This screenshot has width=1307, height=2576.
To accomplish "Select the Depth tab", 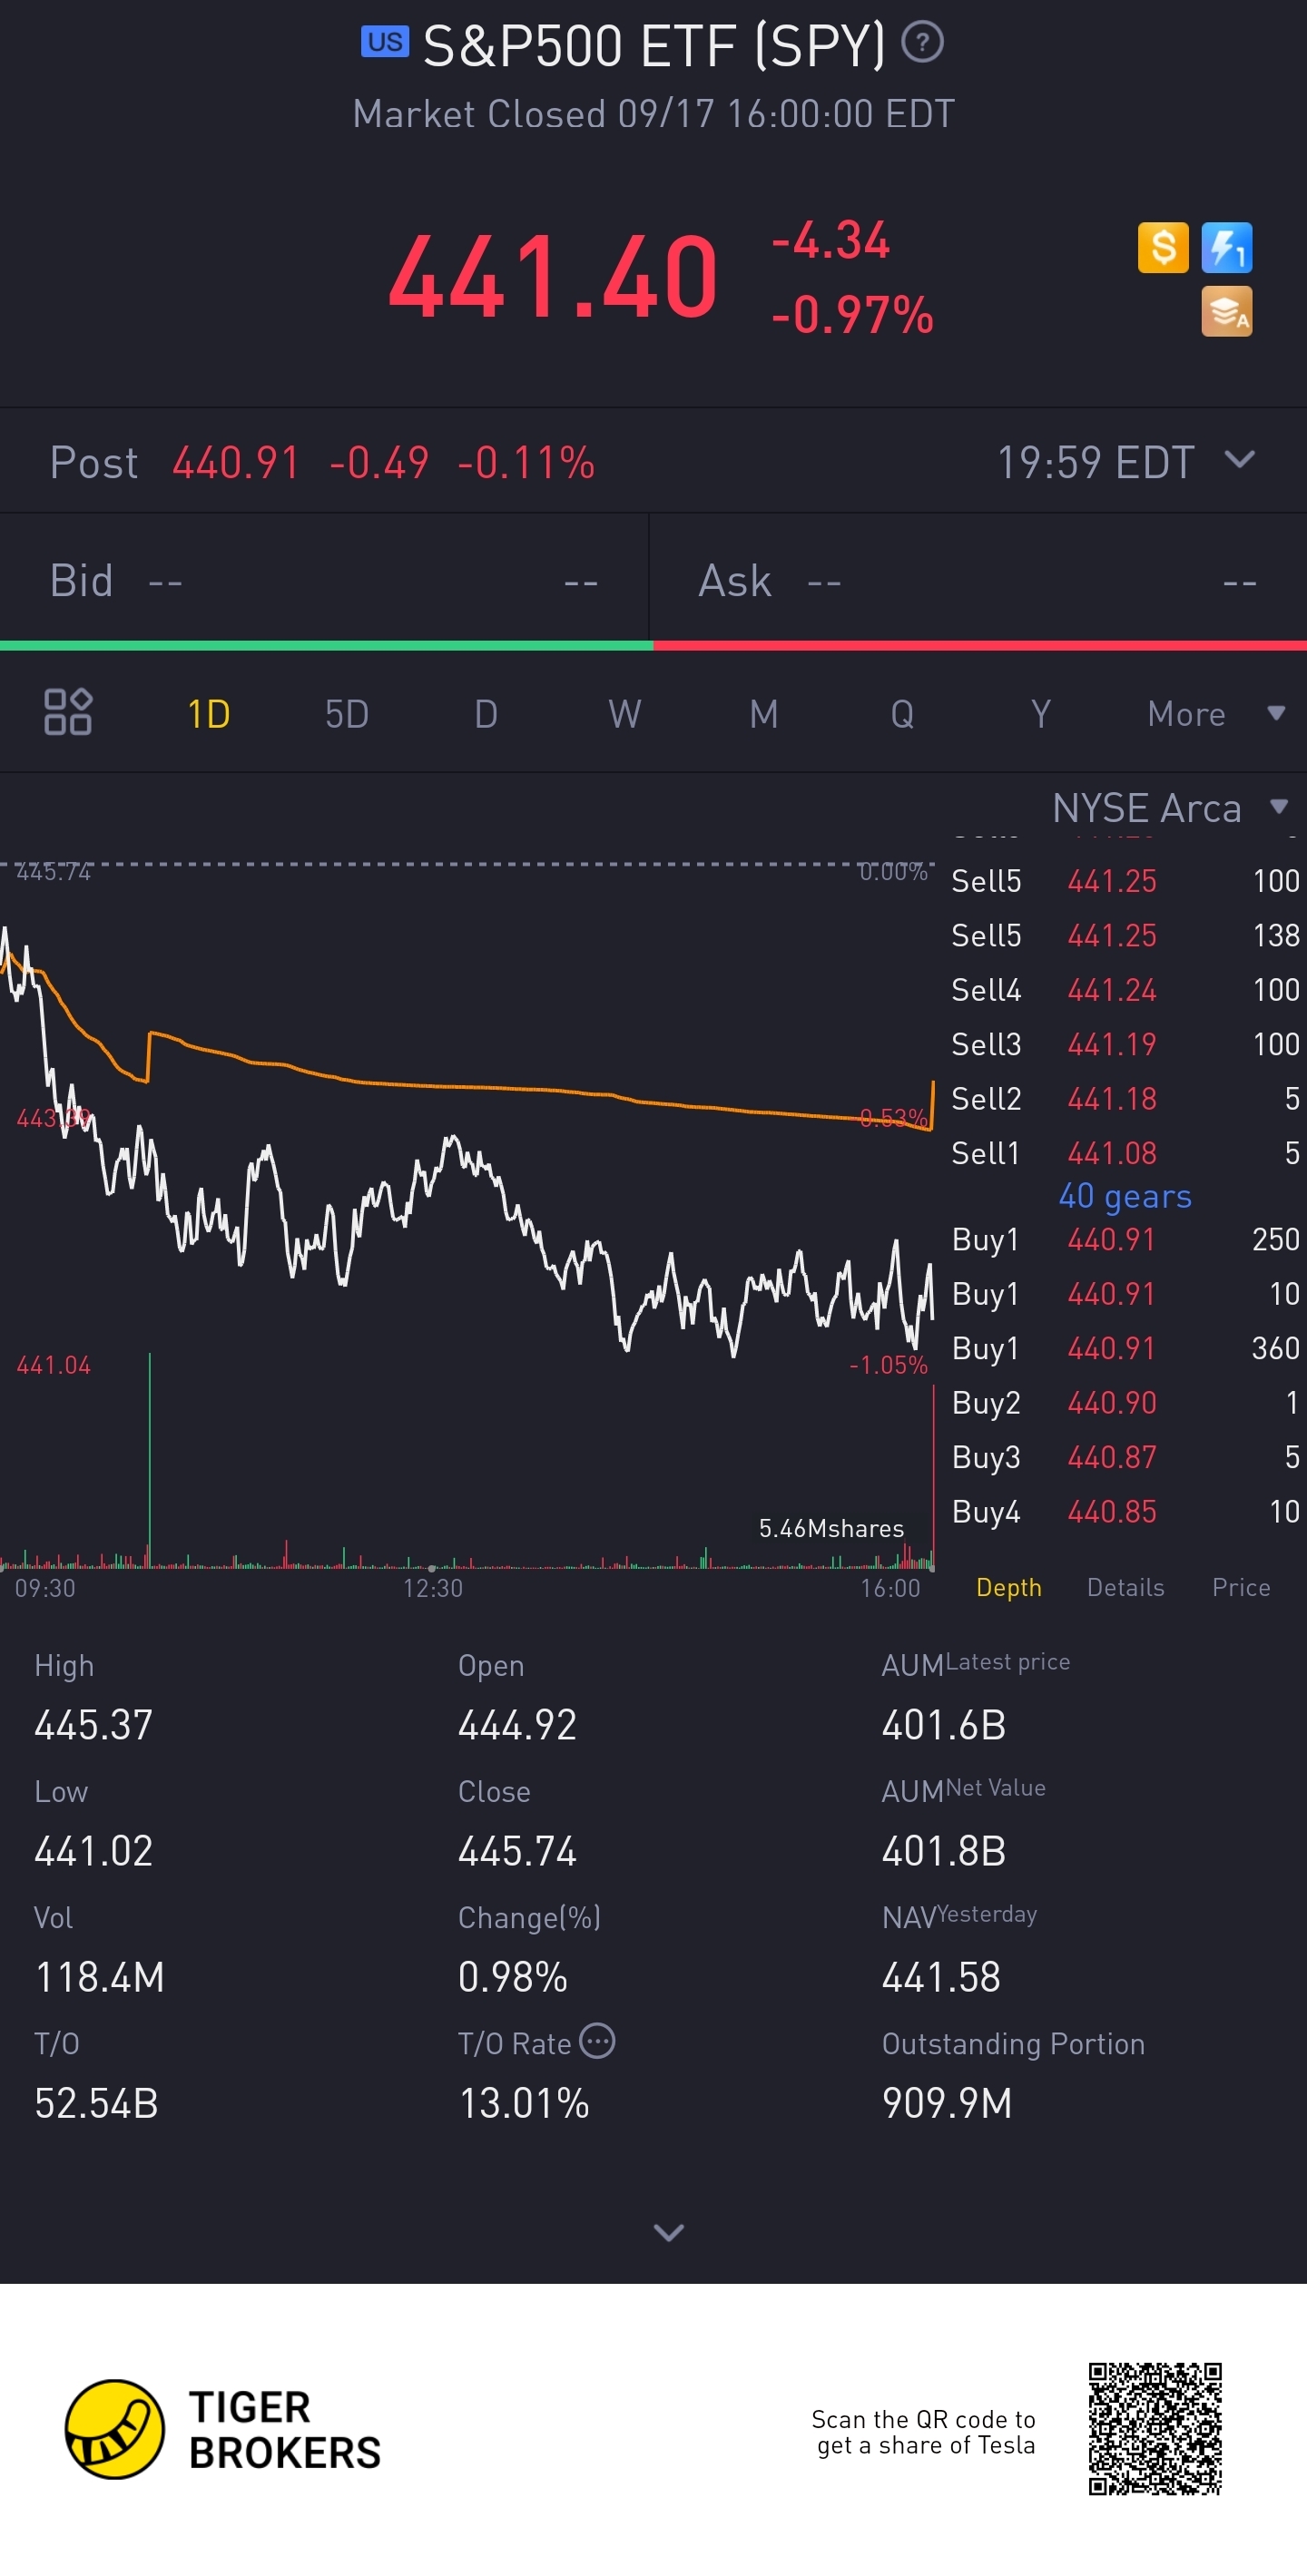I will point(1008,1587).
